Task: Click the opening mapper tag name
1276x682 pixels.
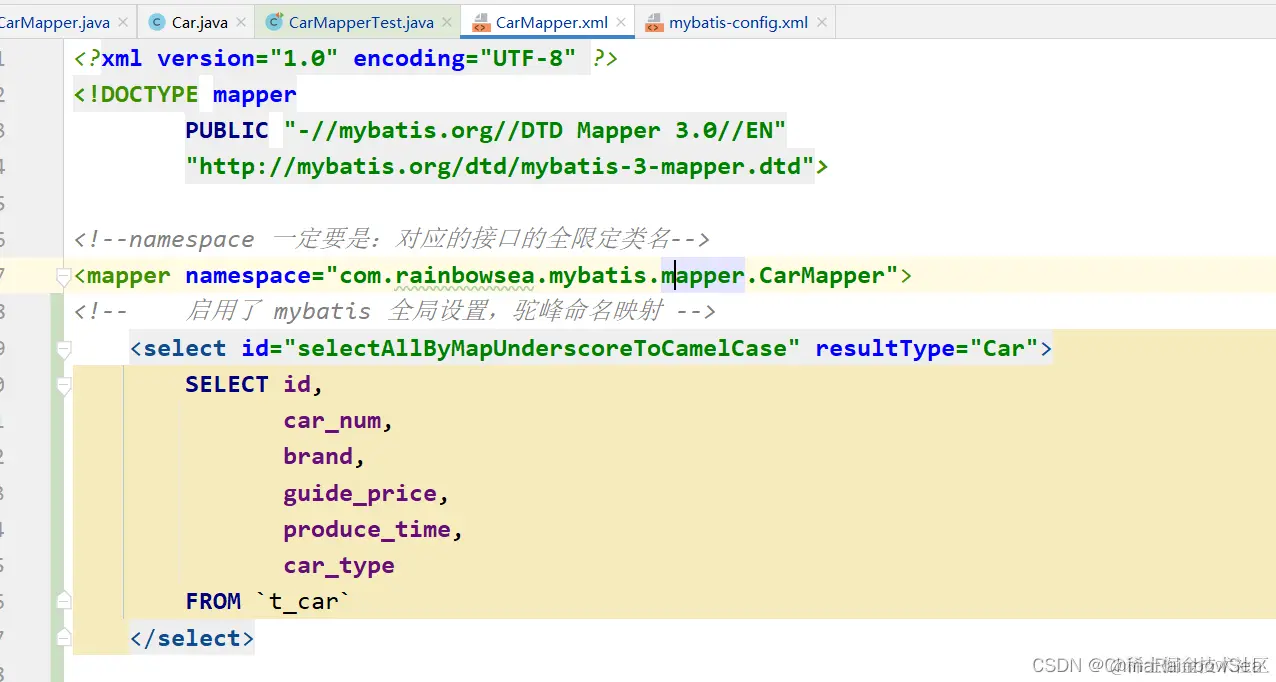Action: pos(129,276)
